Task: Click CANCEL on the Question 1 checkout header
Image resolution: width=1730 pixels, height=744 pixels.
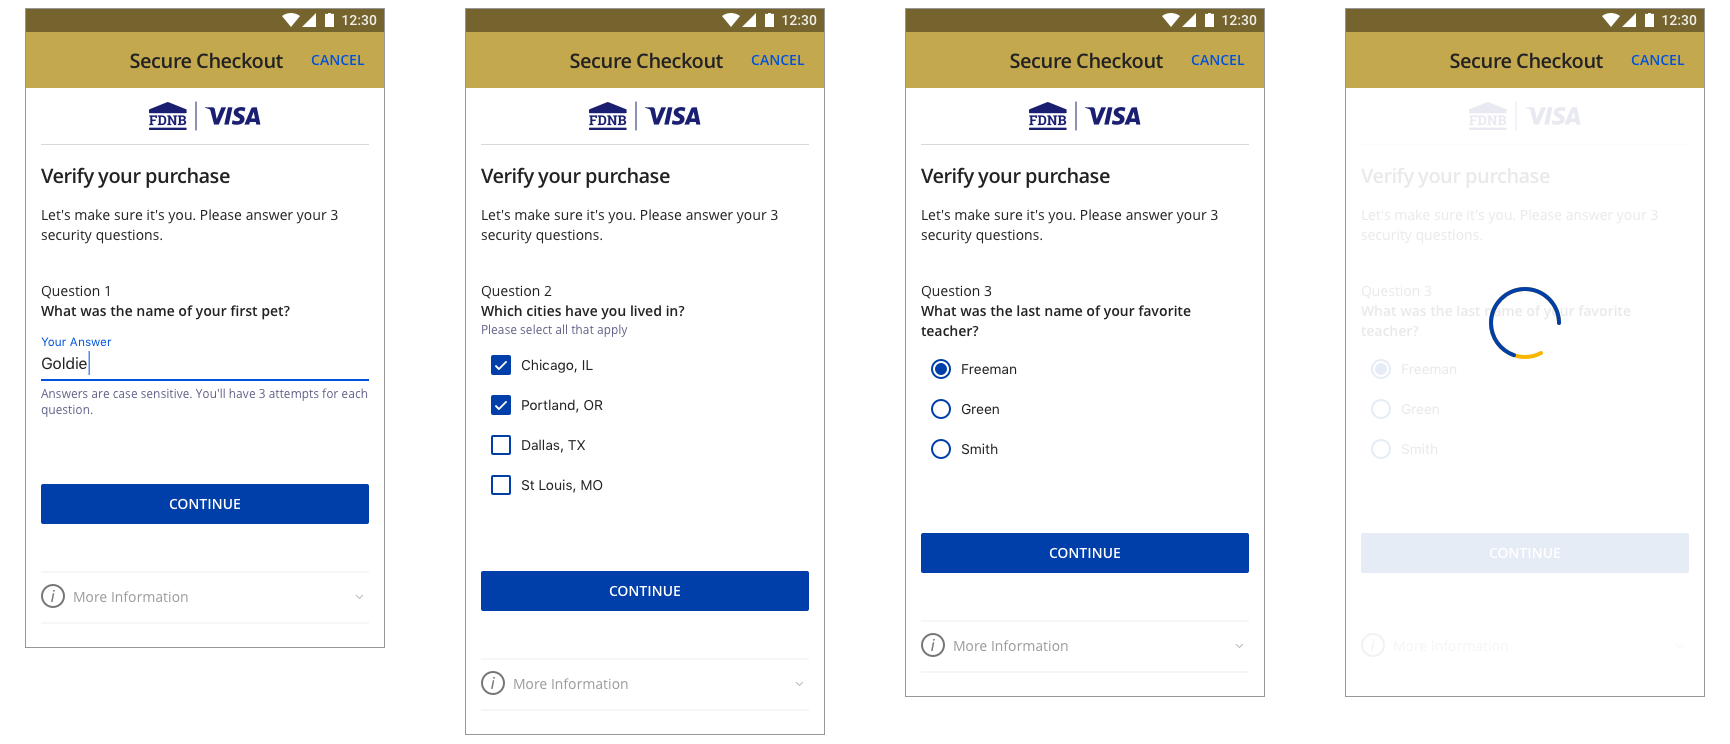Action: point(338,61)
